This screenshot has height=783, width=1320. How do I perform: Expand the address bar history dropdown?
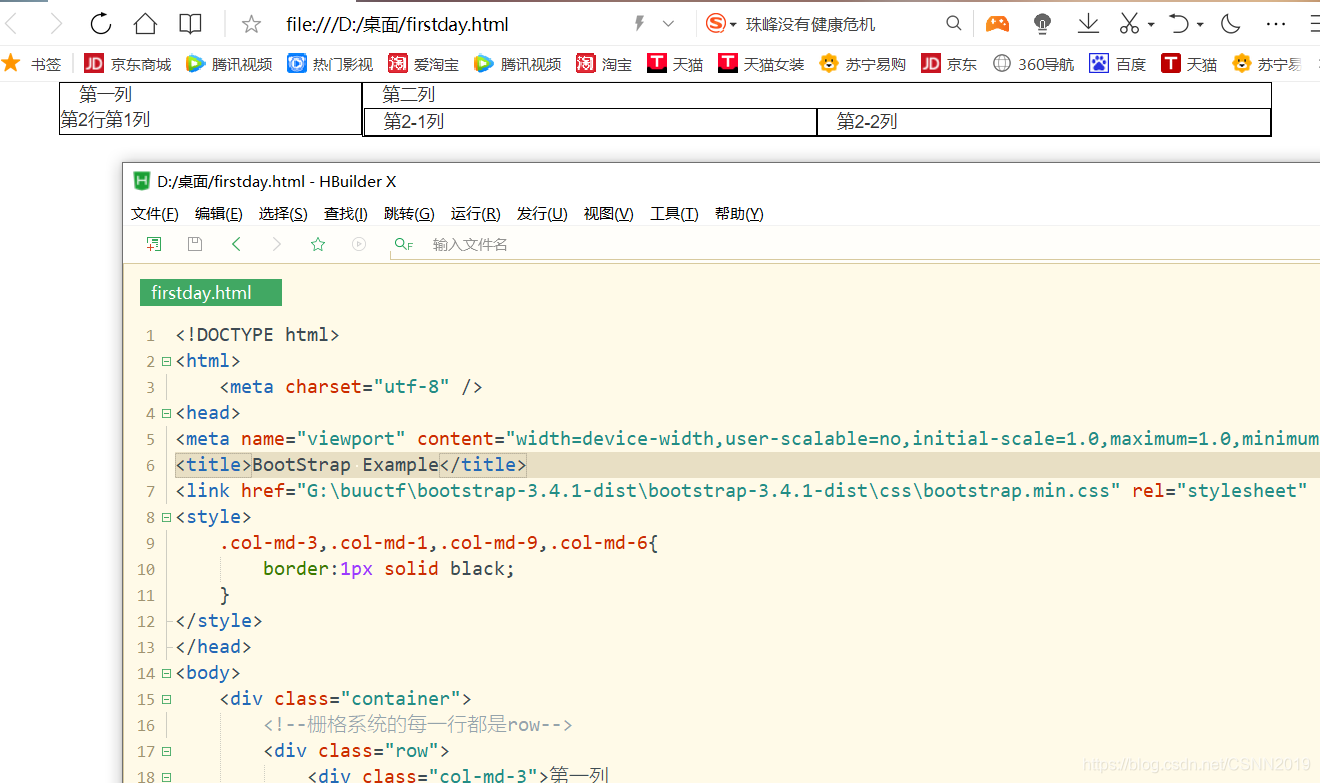pos(668,24)
